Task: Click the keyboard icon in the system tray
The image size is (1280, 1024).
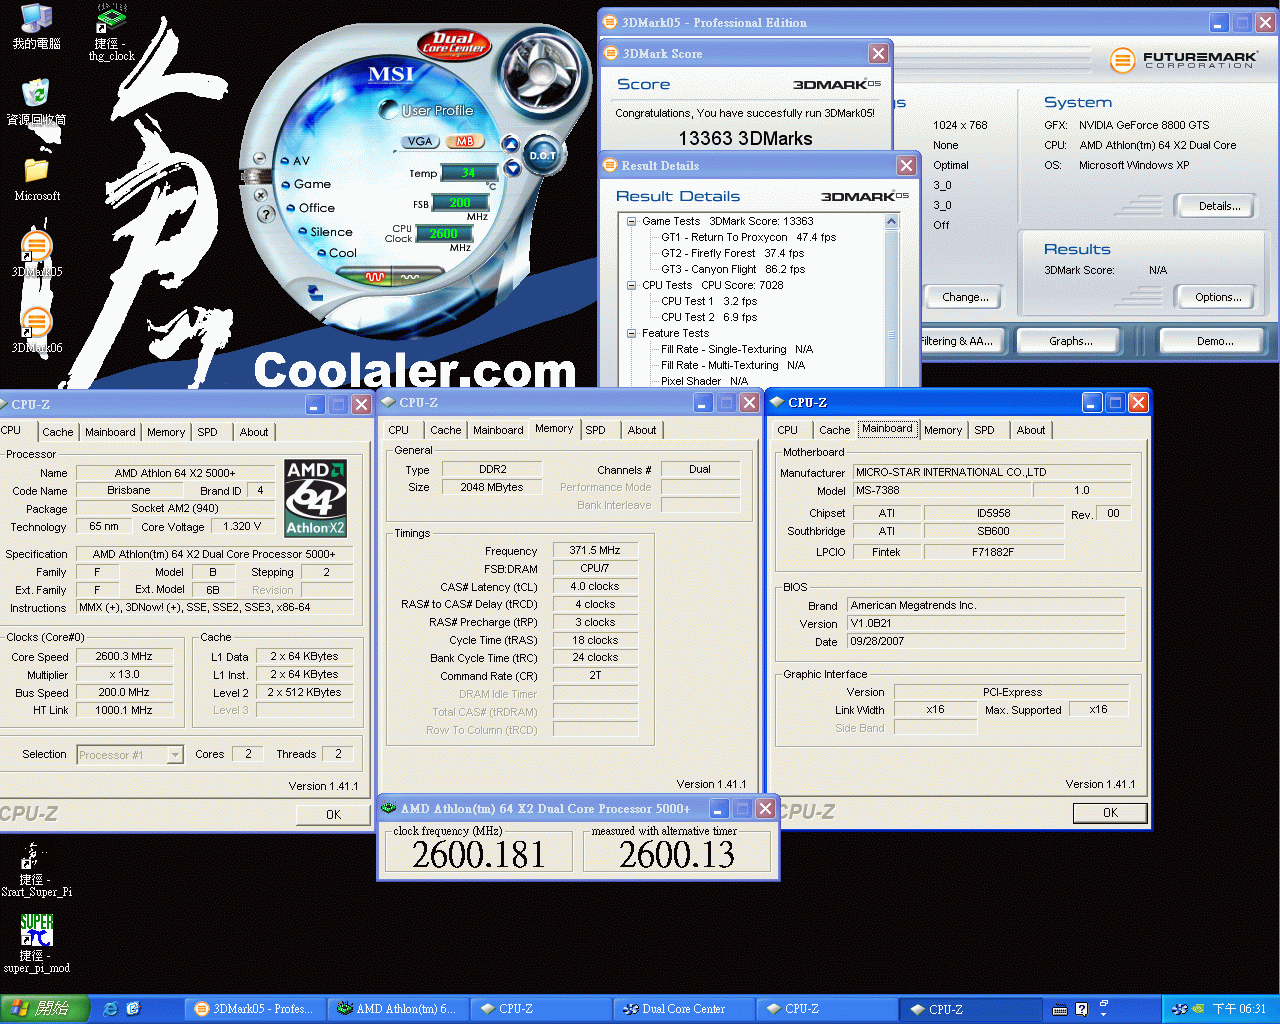Action: pos(1060,1009)
